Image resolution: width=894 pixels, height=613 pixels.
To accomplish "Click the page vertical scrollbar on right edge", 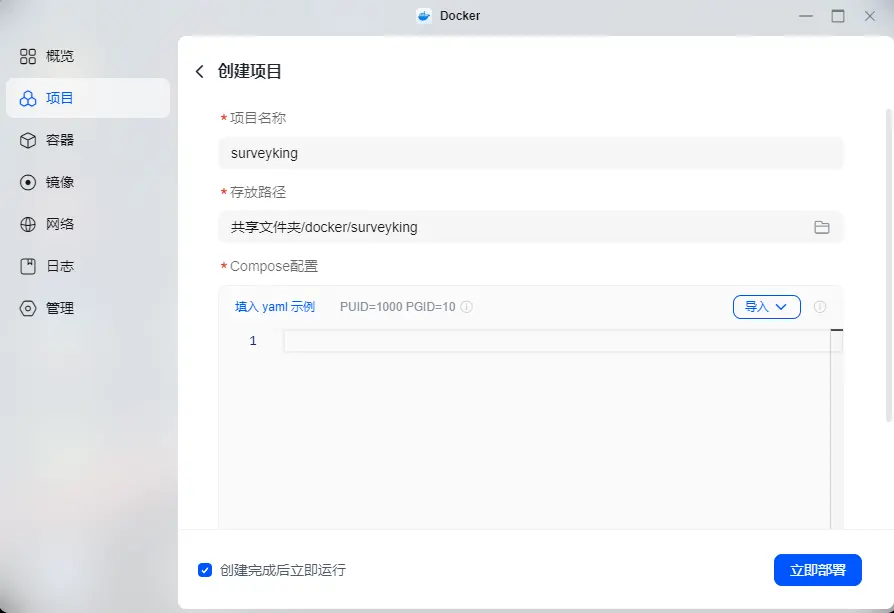I will coord(888,265).
